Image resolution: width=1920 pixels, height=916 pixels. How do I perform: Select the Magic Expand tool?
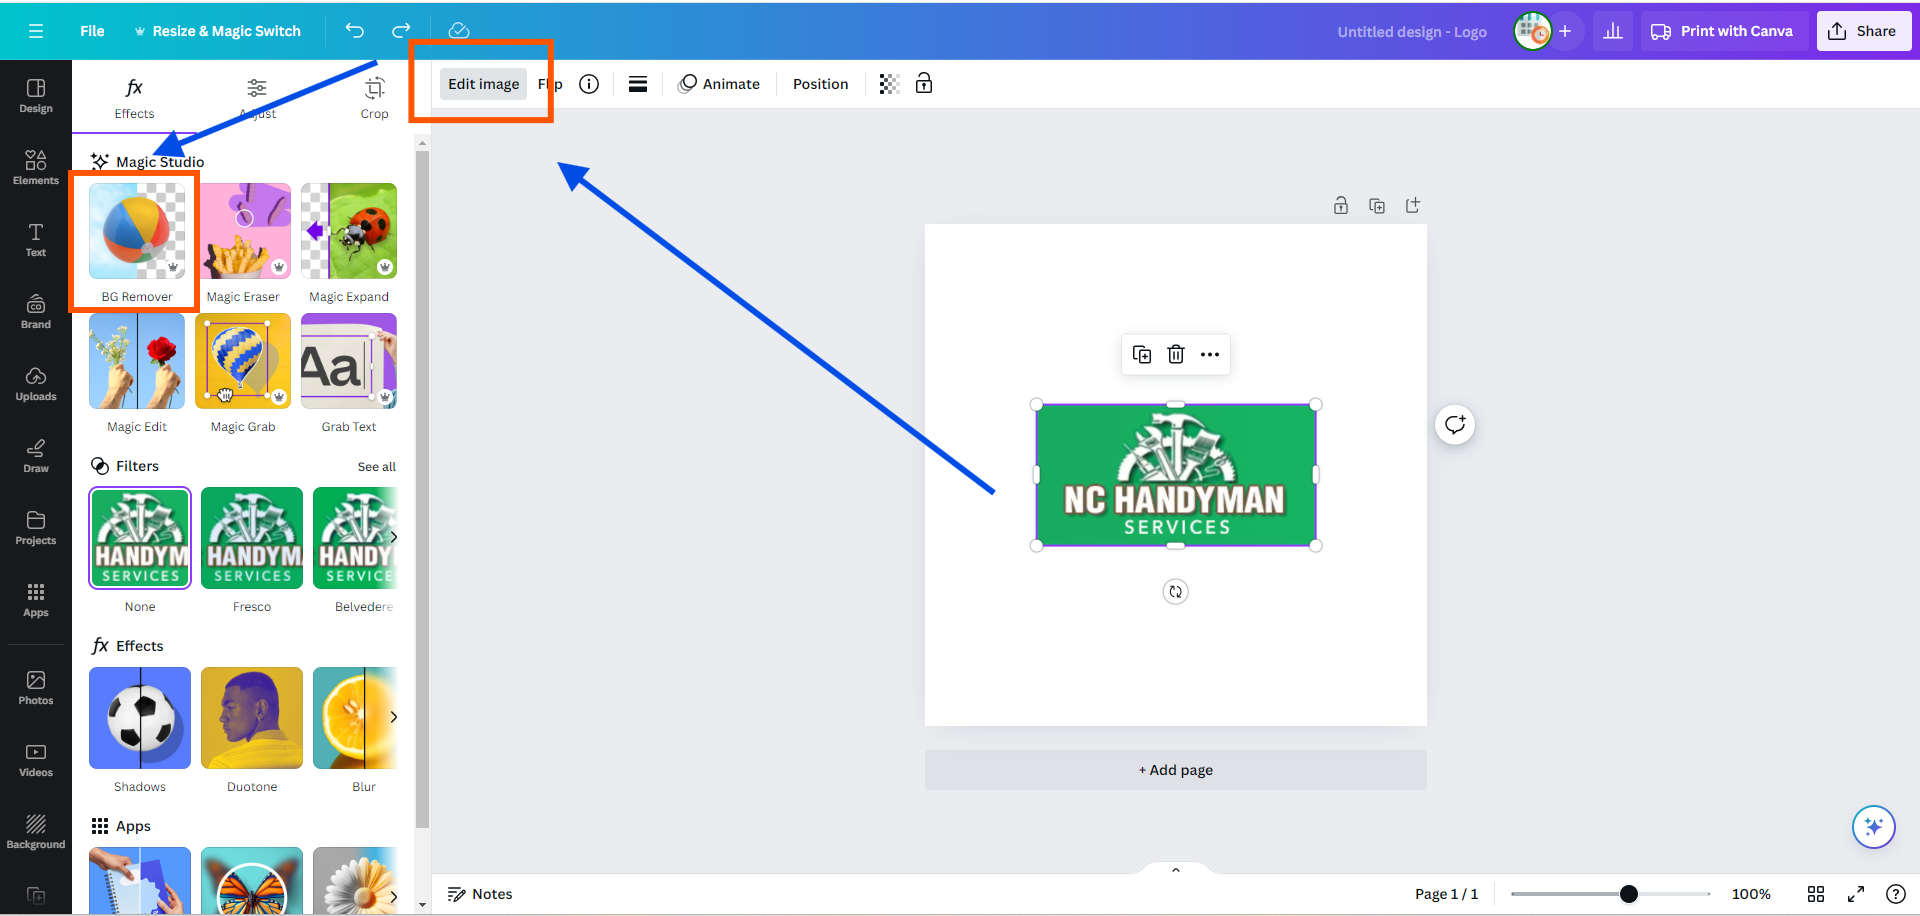[x=349, y=243]
